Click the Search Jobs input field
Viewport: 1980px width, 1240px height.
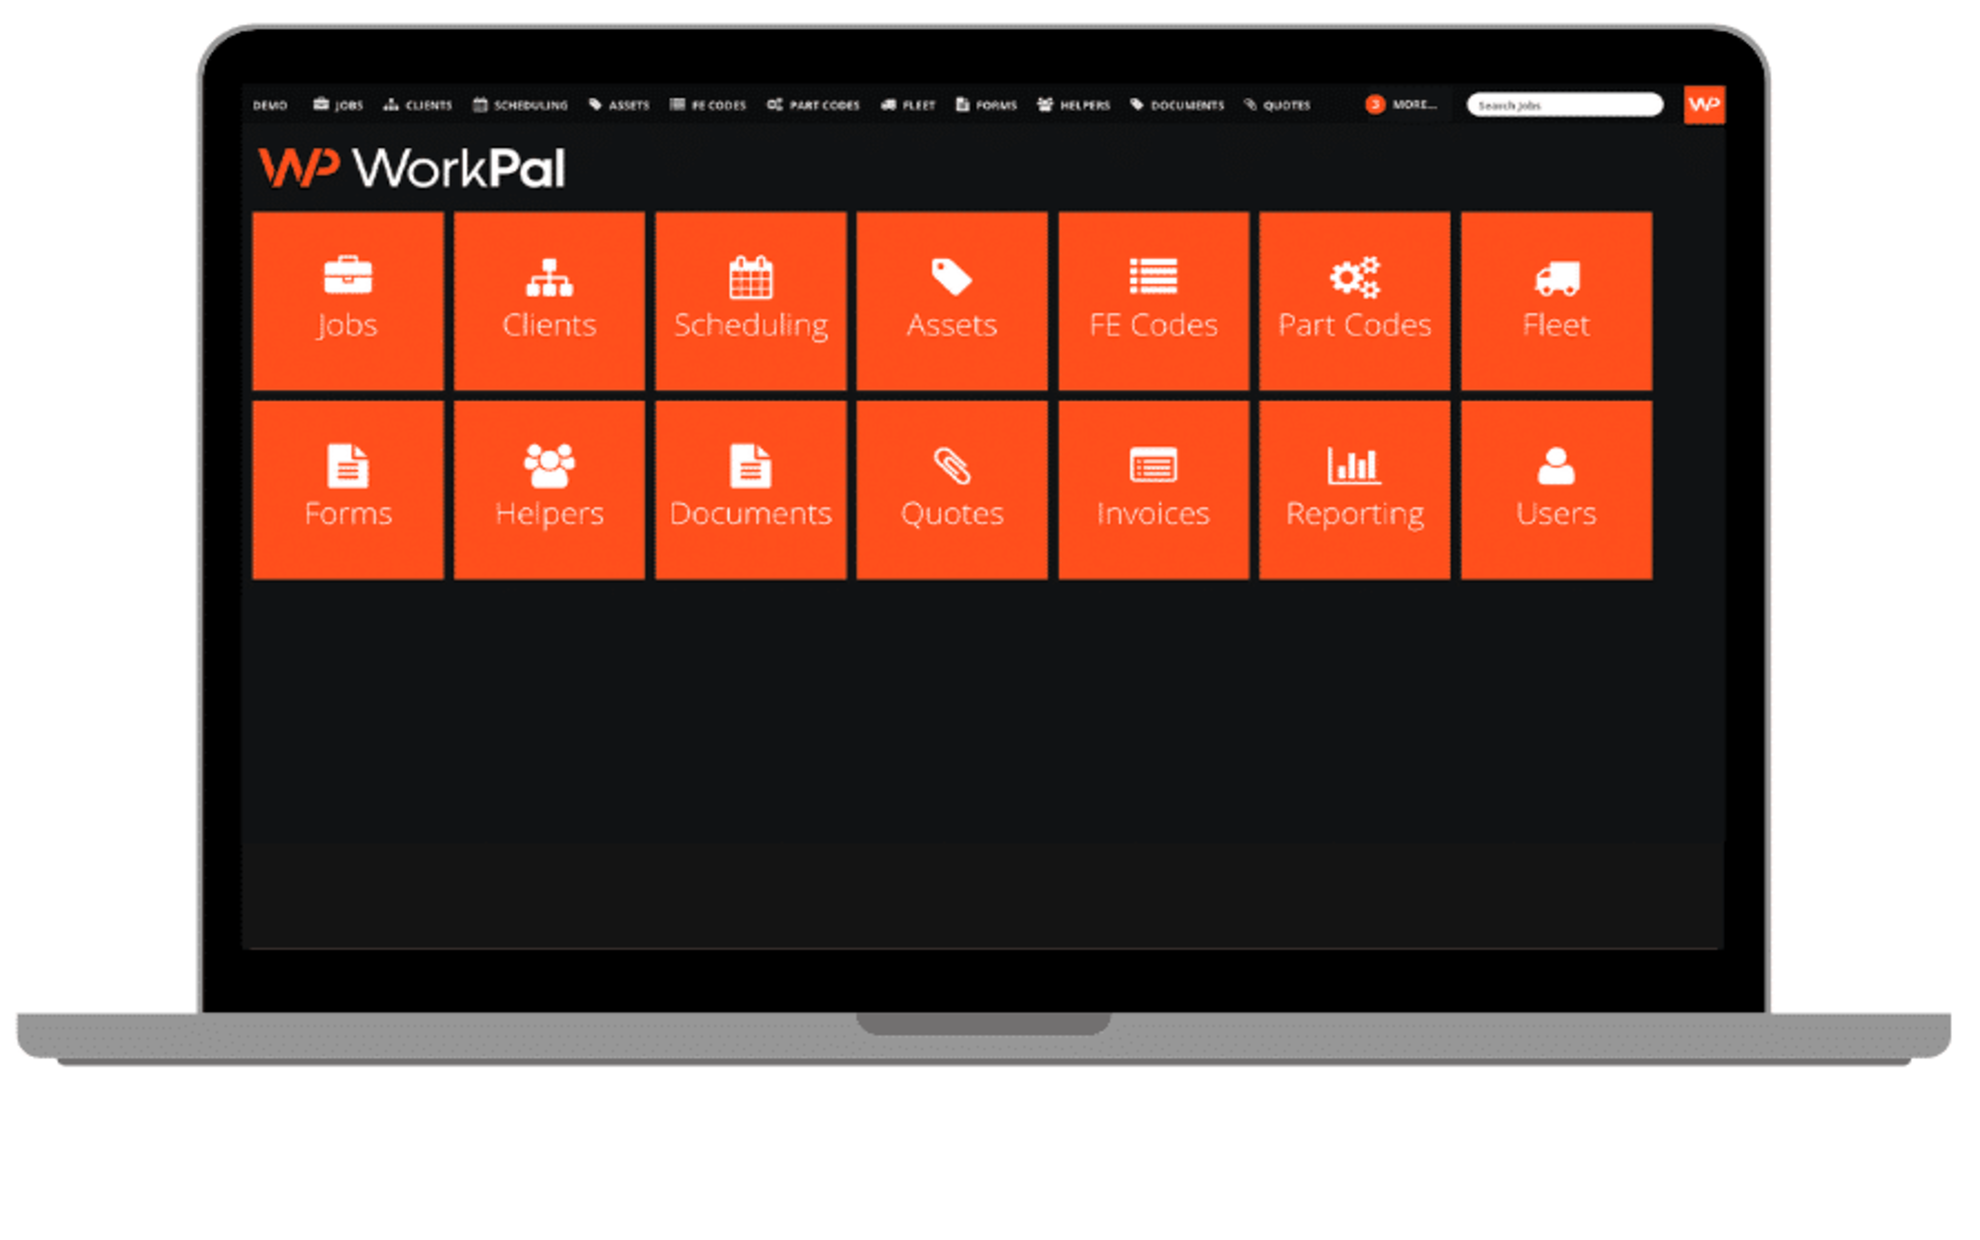[1564, 105]
